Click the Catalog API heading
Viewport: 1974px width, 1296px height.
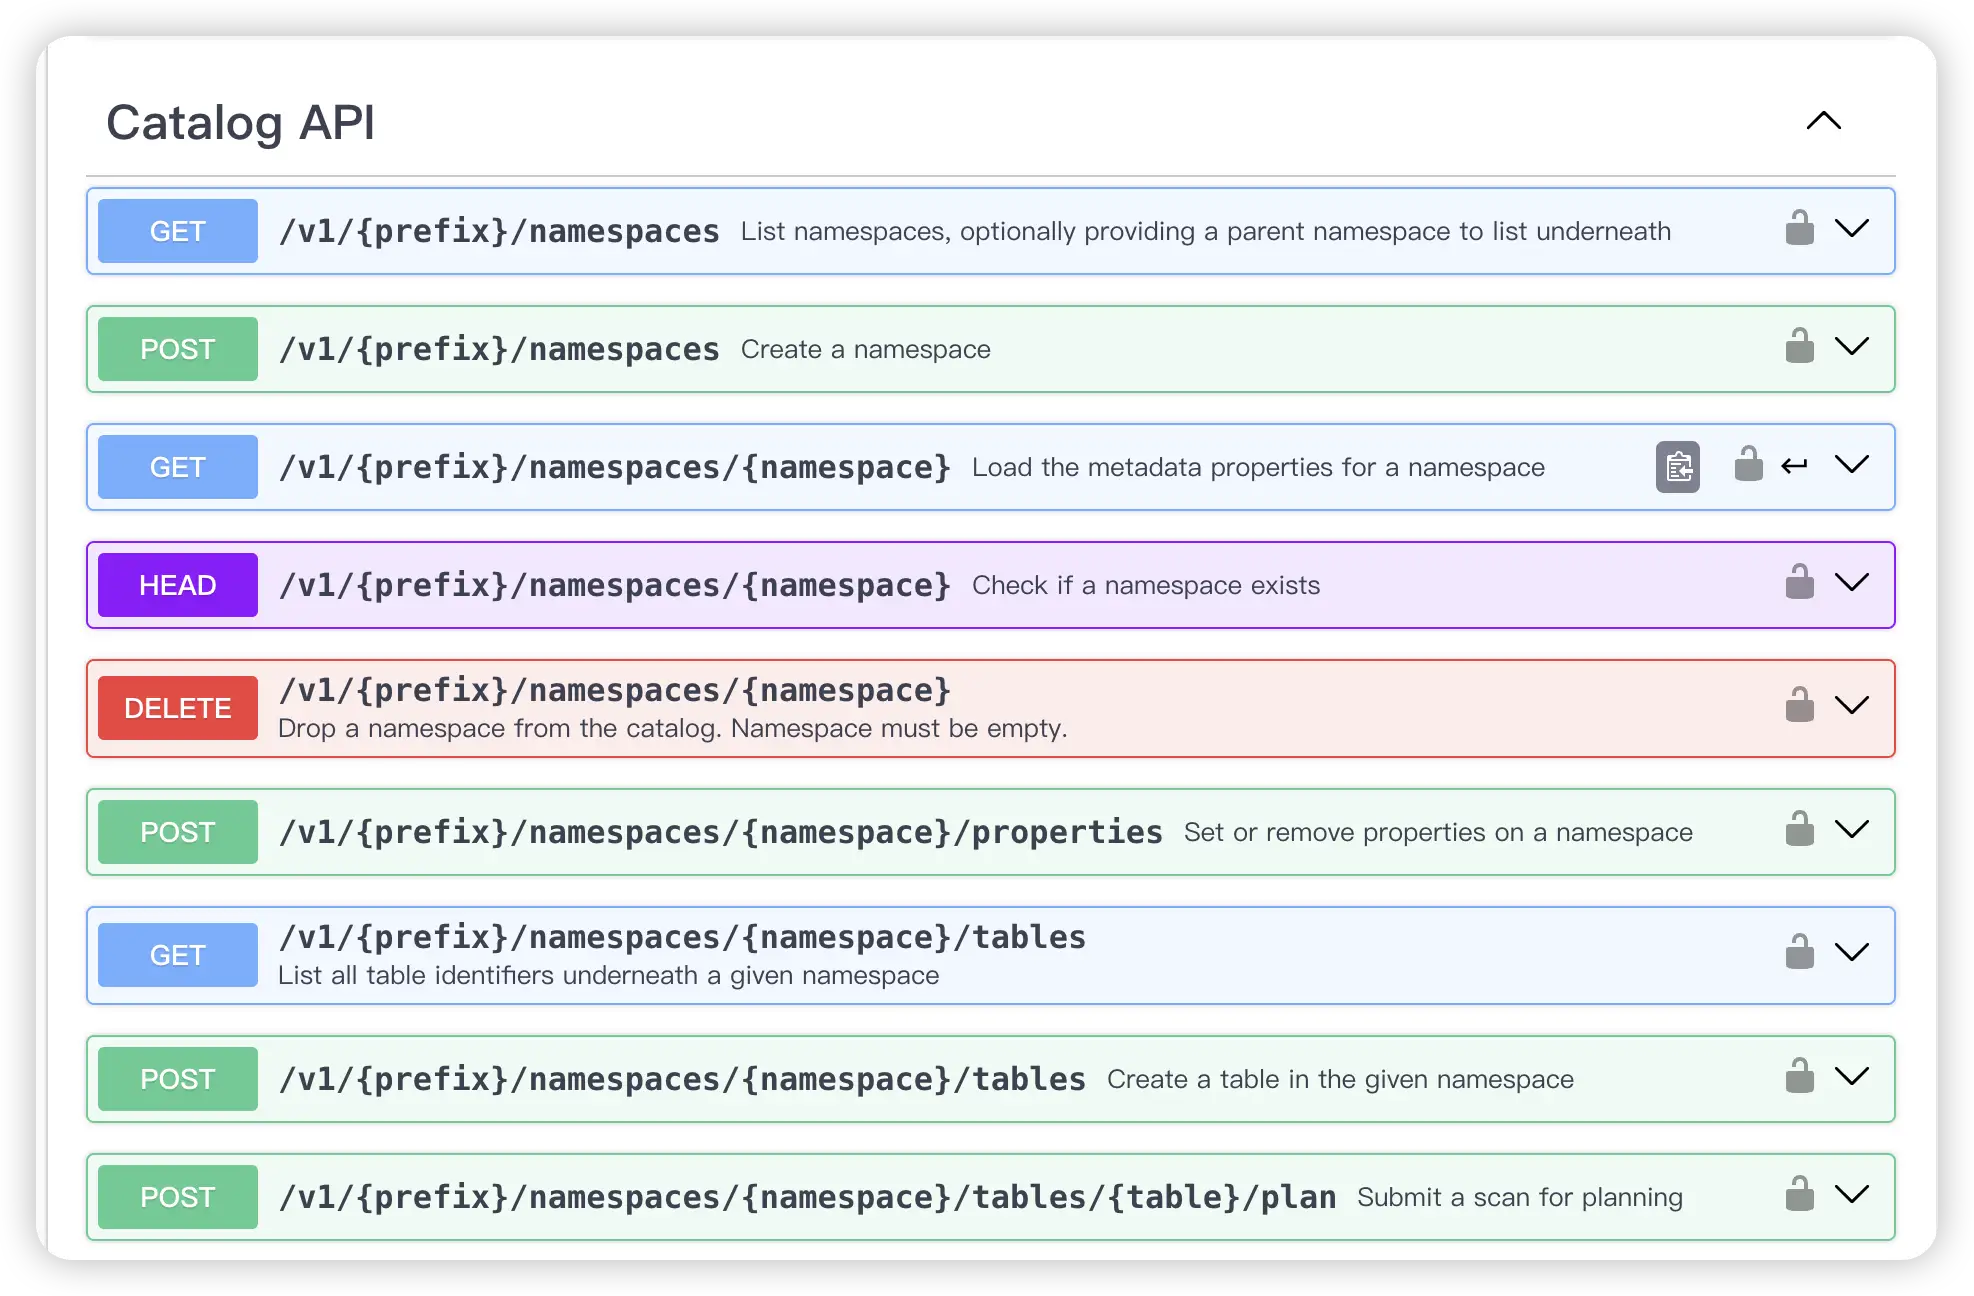coord(241,123)
